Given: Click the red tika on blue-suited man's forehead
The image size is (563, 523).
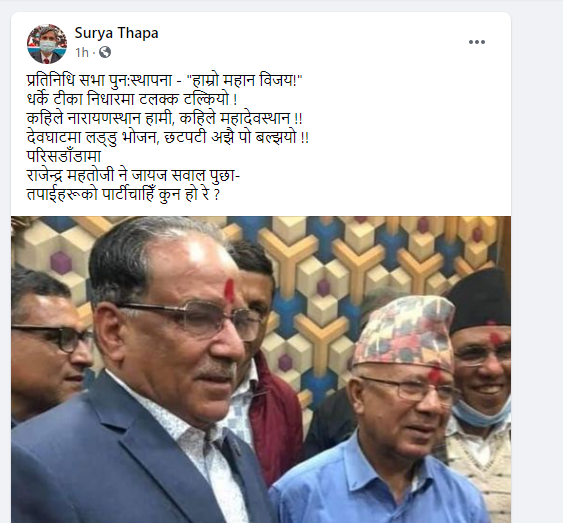Looking at the screenshot, I should pos(229,289).
